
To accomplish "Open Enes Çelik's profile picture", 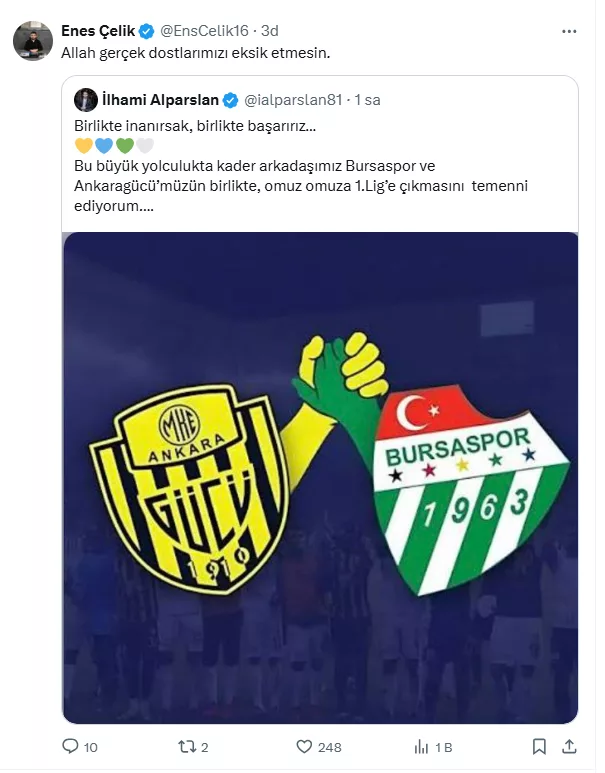I will click(33, 41).
